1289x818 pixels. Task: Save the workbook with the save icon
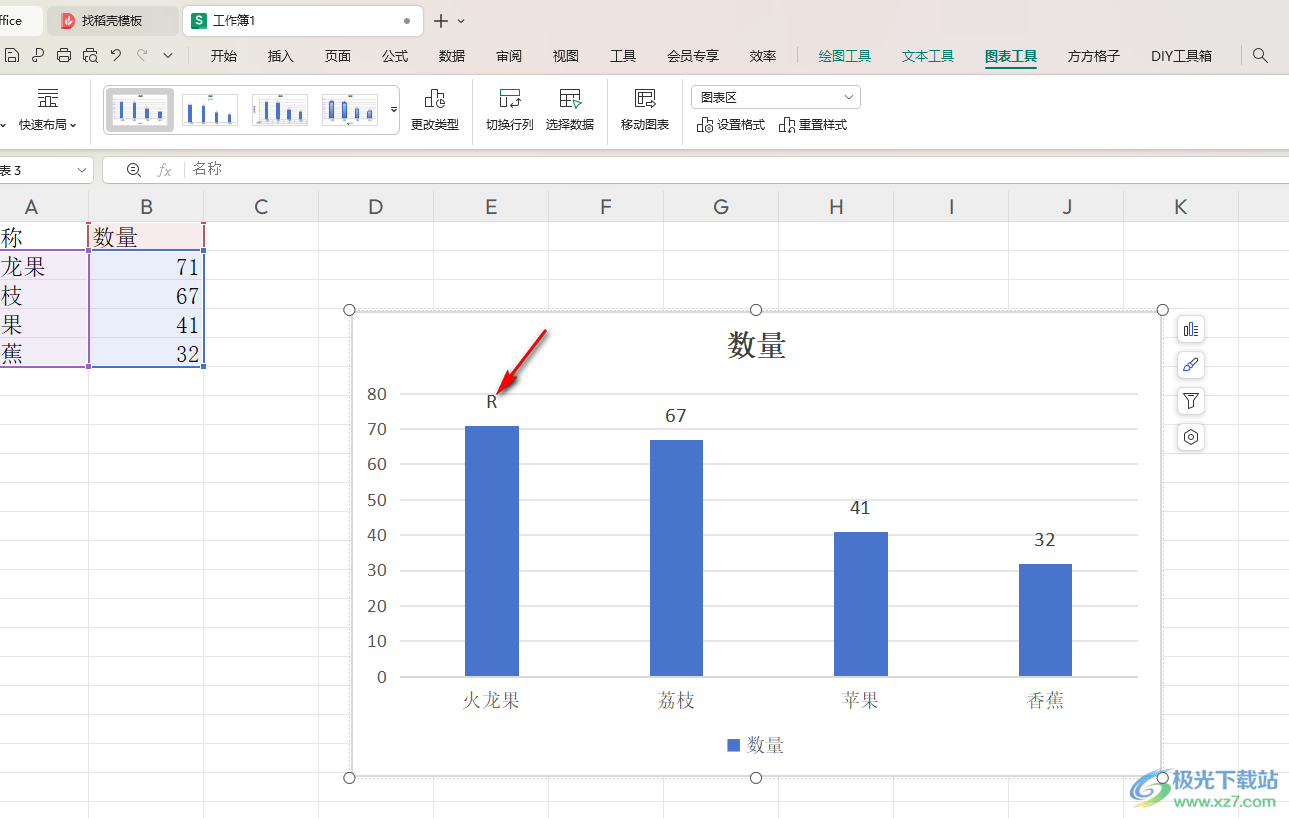point(12,56)
